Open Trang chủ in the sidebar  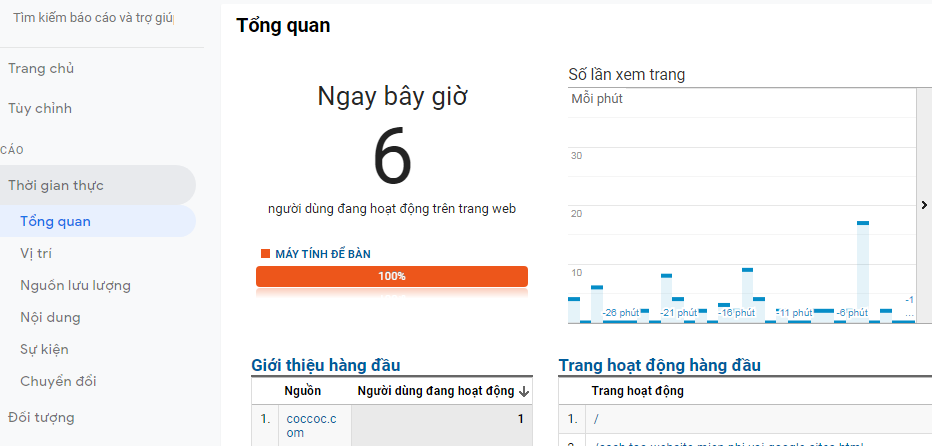(x=41, y=68)
